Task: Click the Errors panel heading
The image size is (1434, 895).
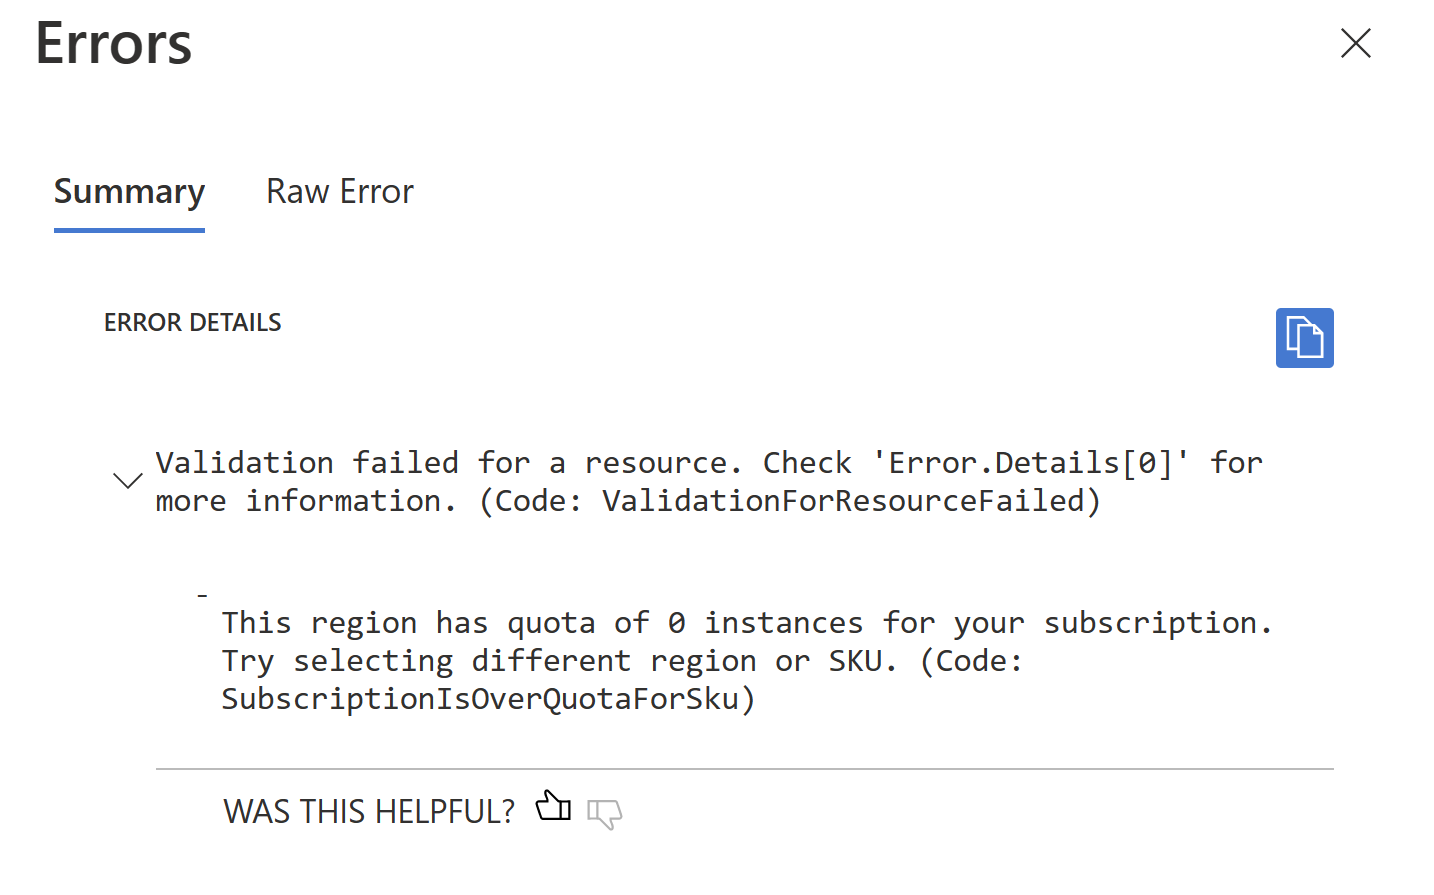Action: [113, 43]
